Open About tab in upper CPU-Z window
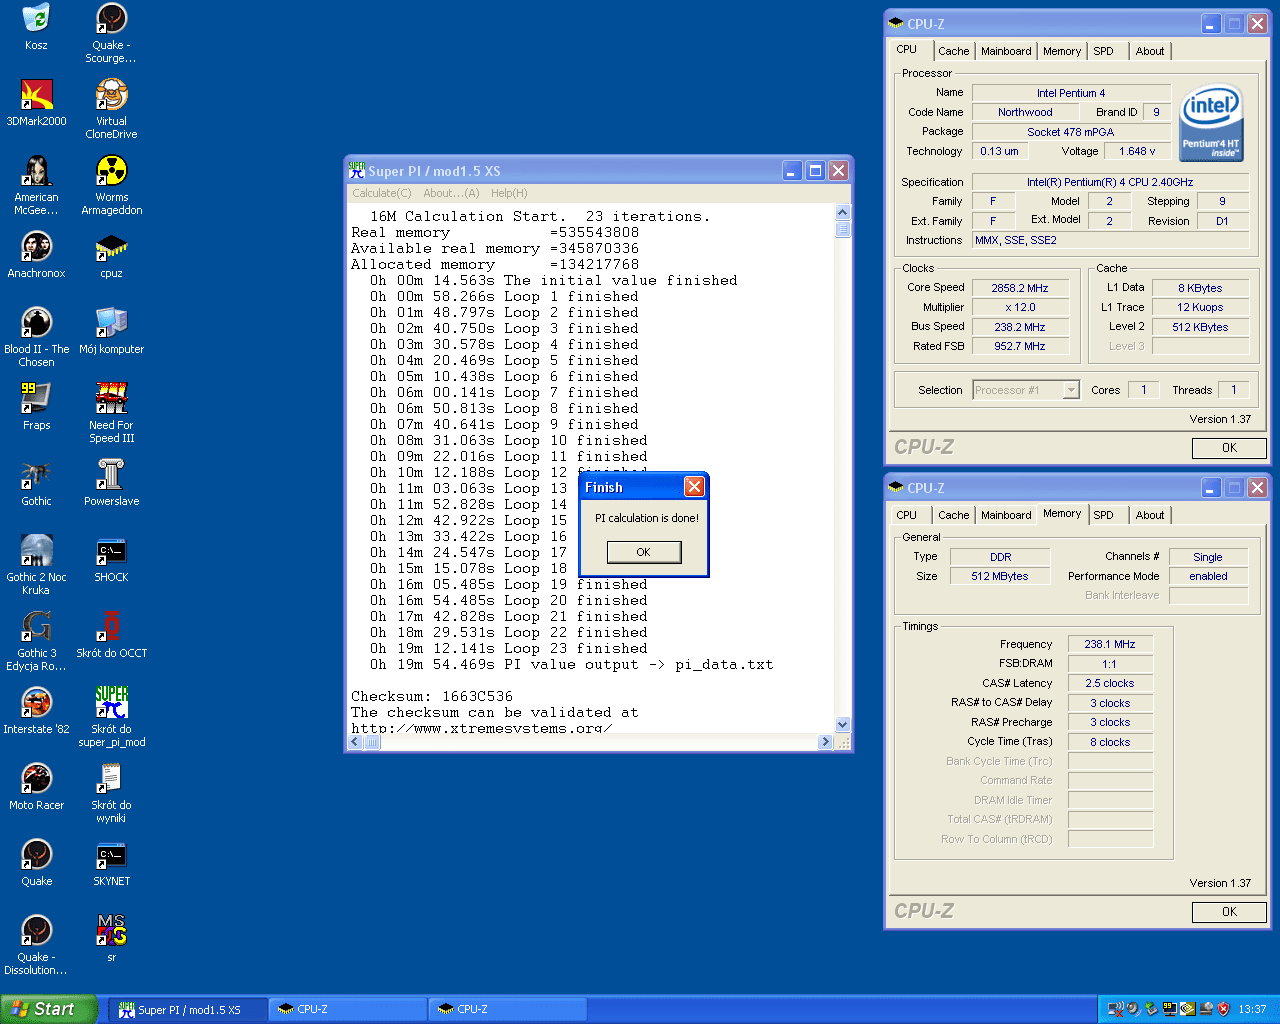Viewport: 1280px width, 1024px height. click(x=1150, y=51)
